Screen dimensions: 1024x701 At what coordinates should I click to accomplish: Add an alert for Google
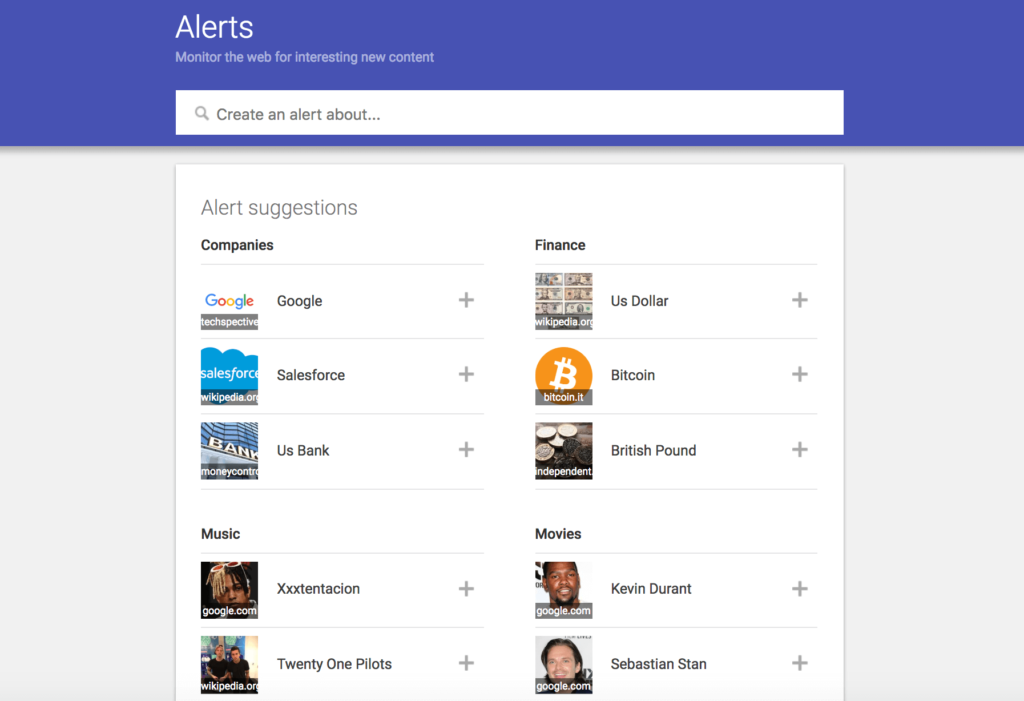[466, 301]
